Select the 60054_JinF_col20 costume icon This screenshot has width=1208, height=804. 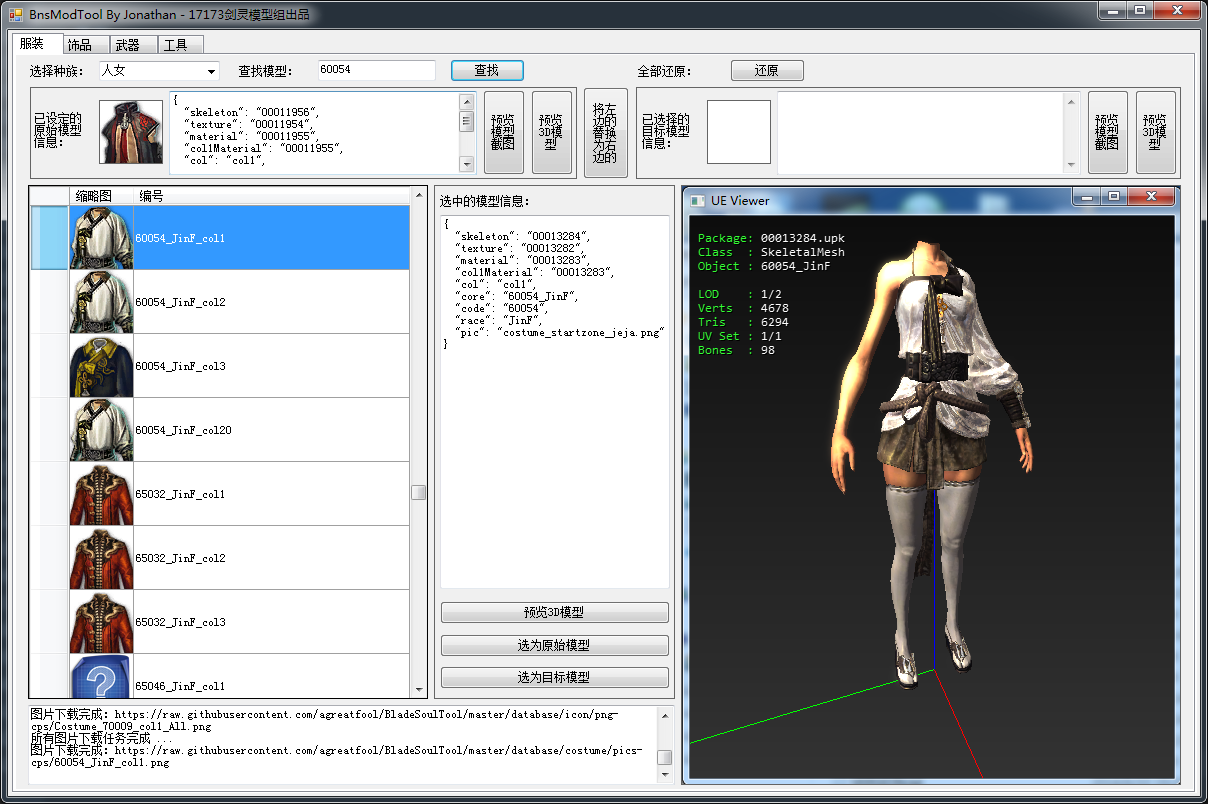pos(101,430)
